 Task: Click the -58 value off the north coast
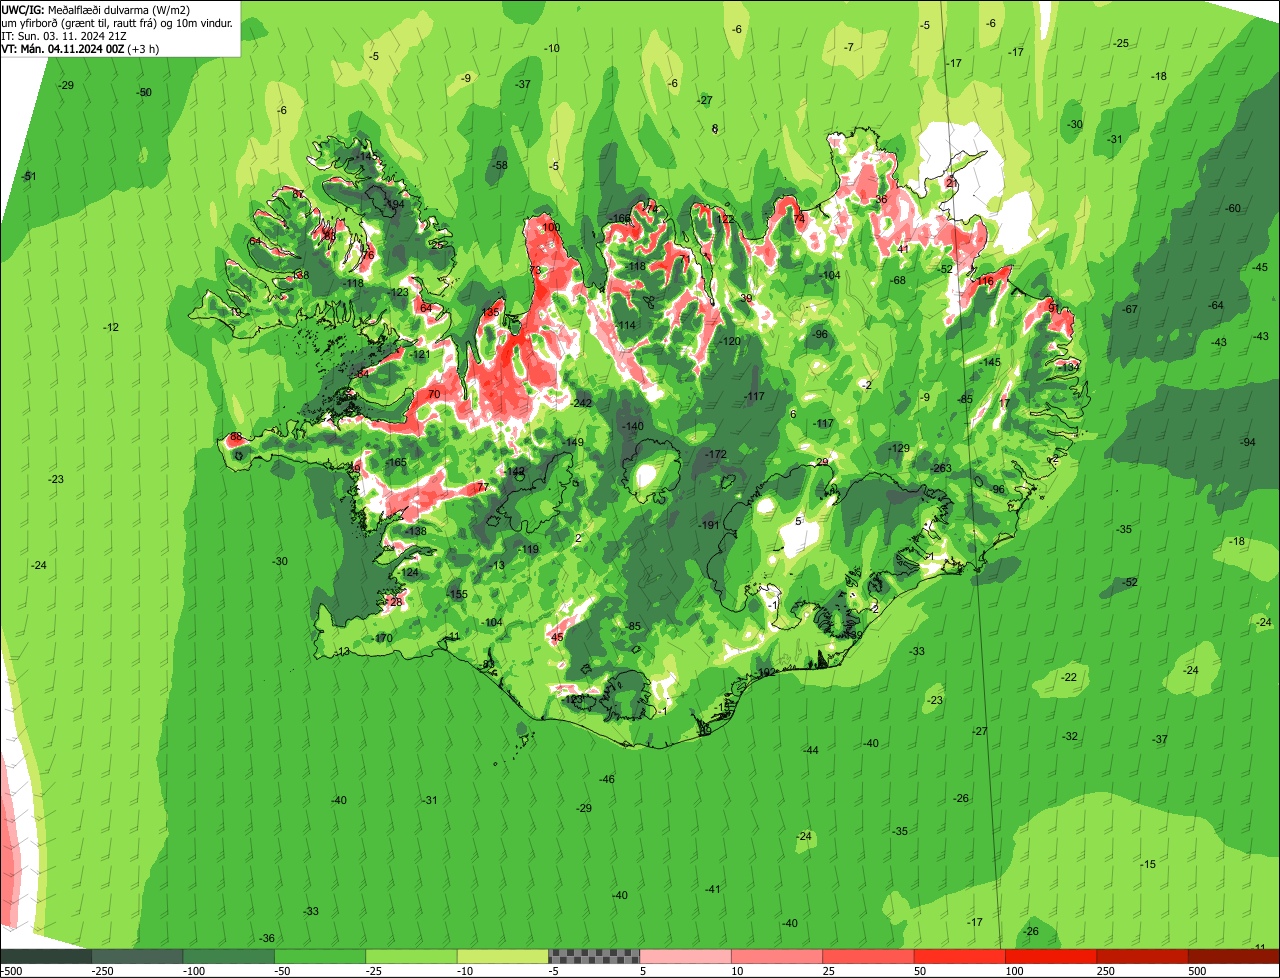pos(501,165)
